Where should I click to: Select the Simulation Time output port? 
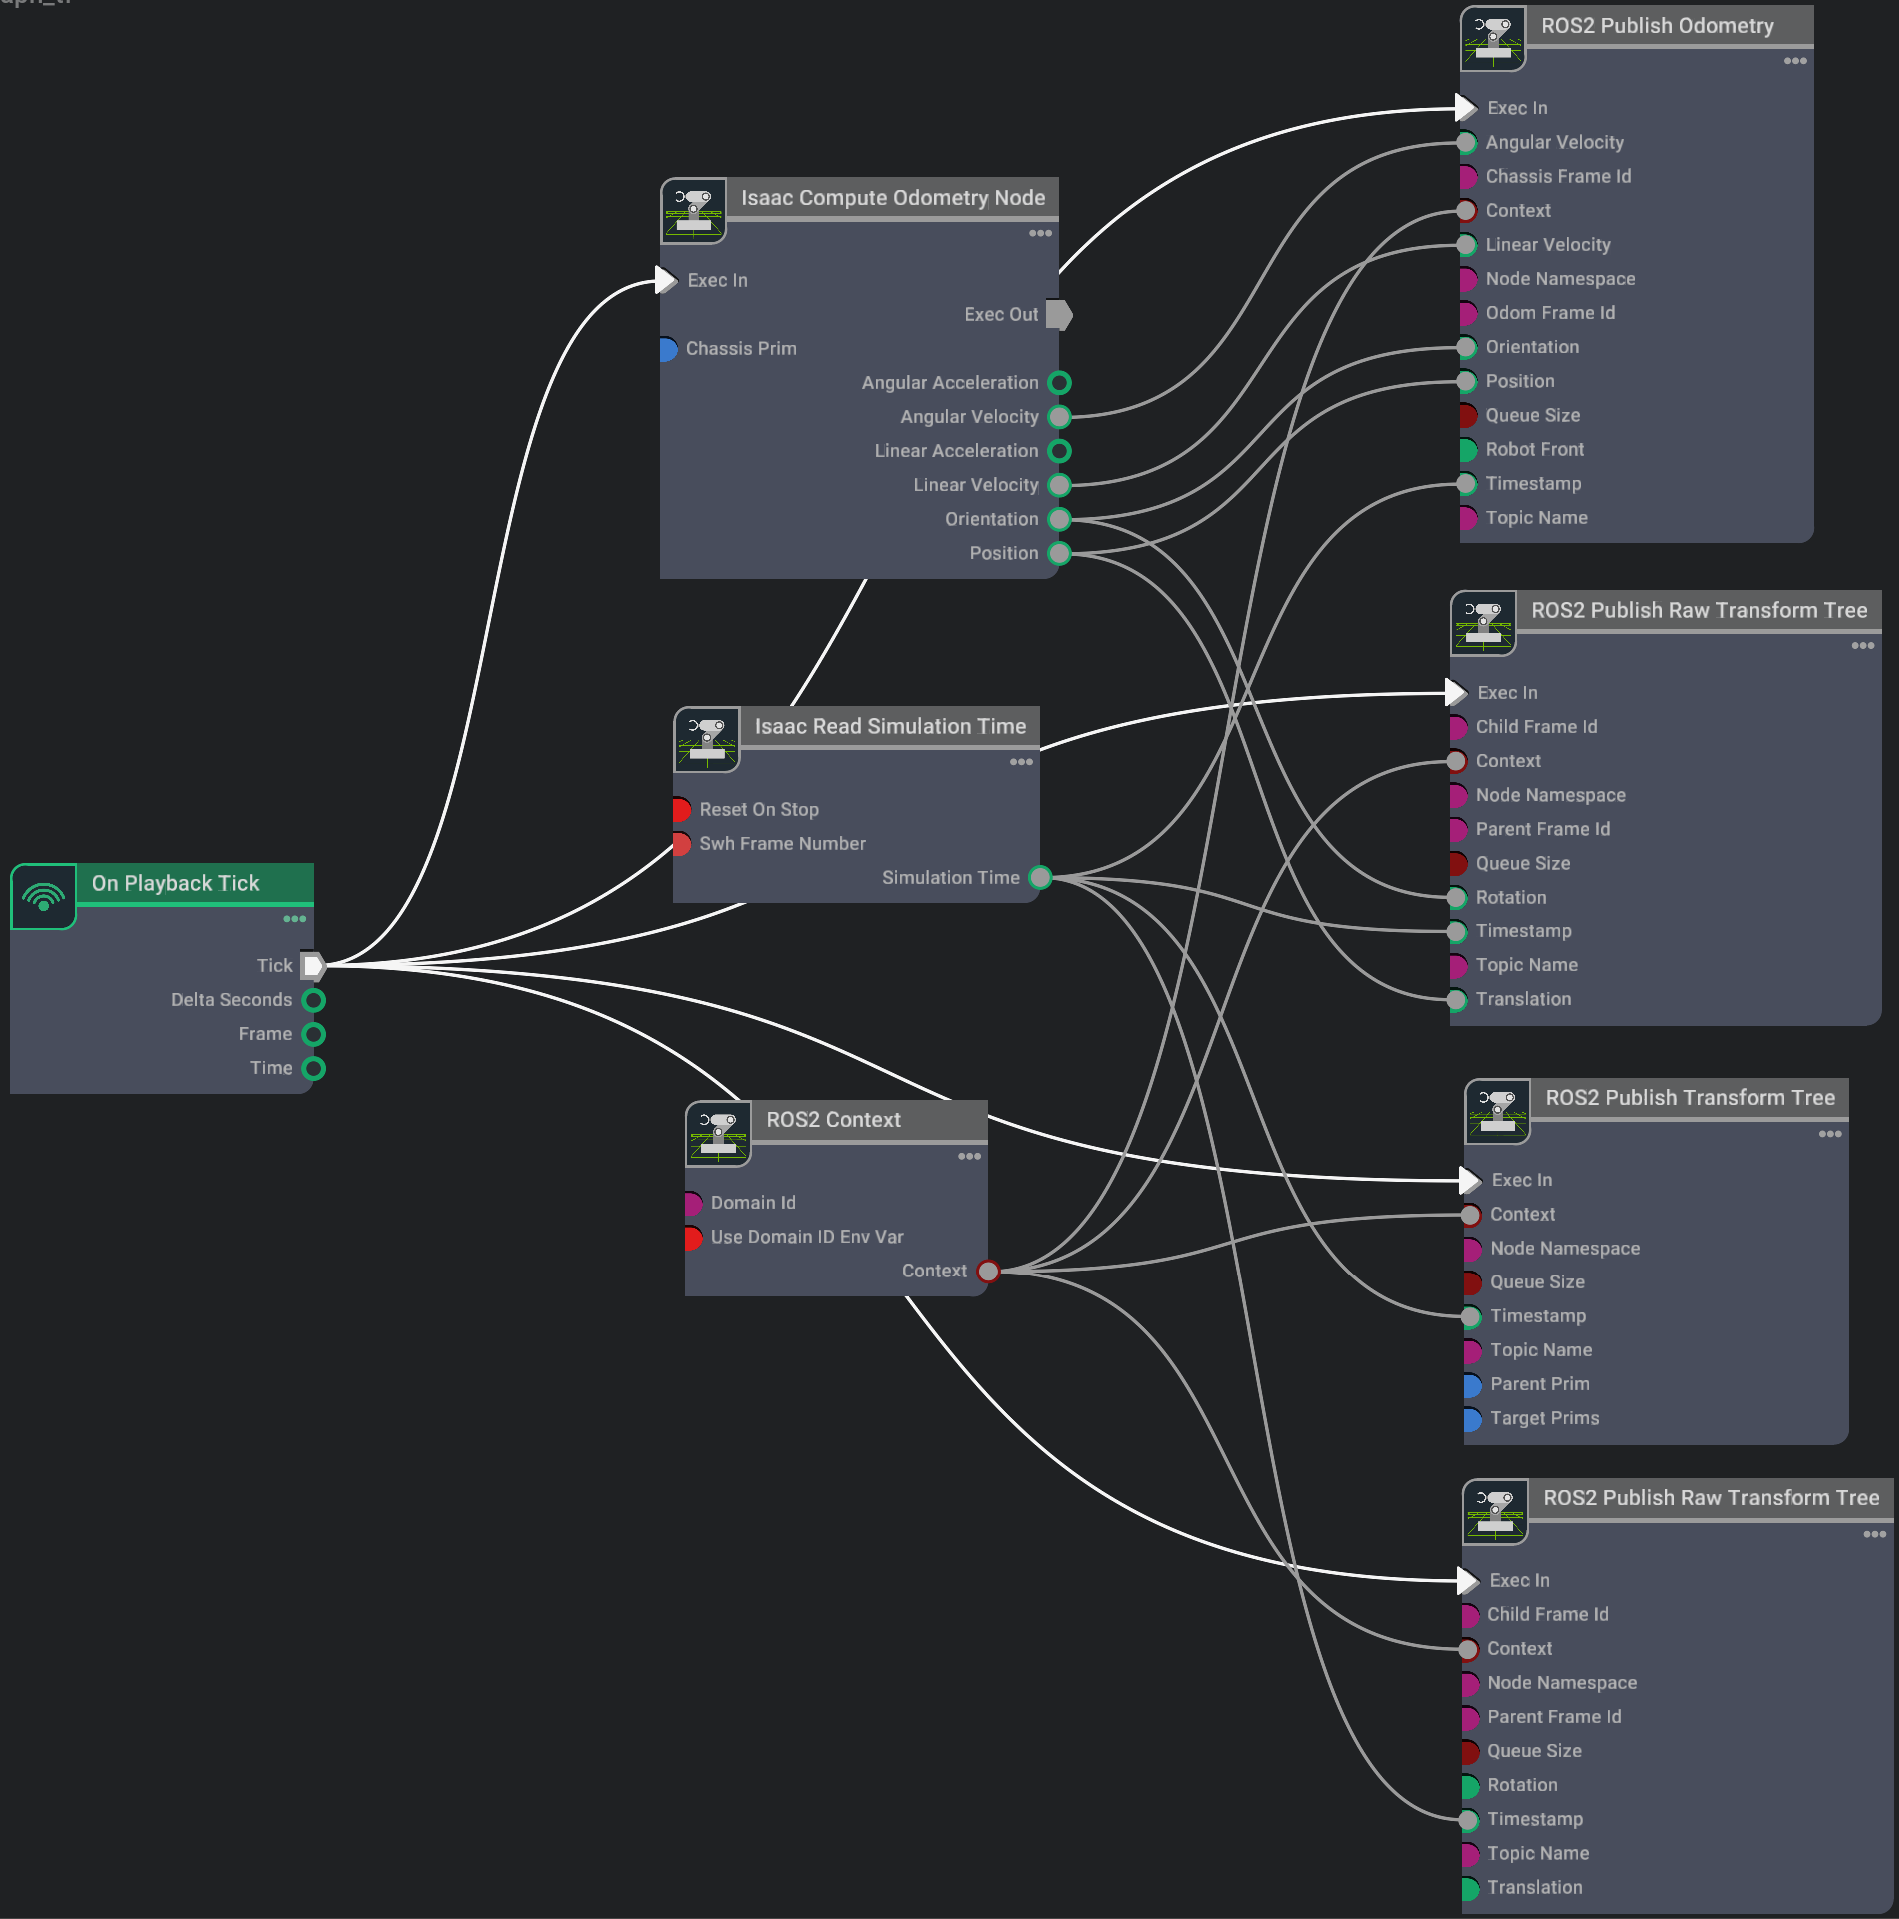point(1041,878)
